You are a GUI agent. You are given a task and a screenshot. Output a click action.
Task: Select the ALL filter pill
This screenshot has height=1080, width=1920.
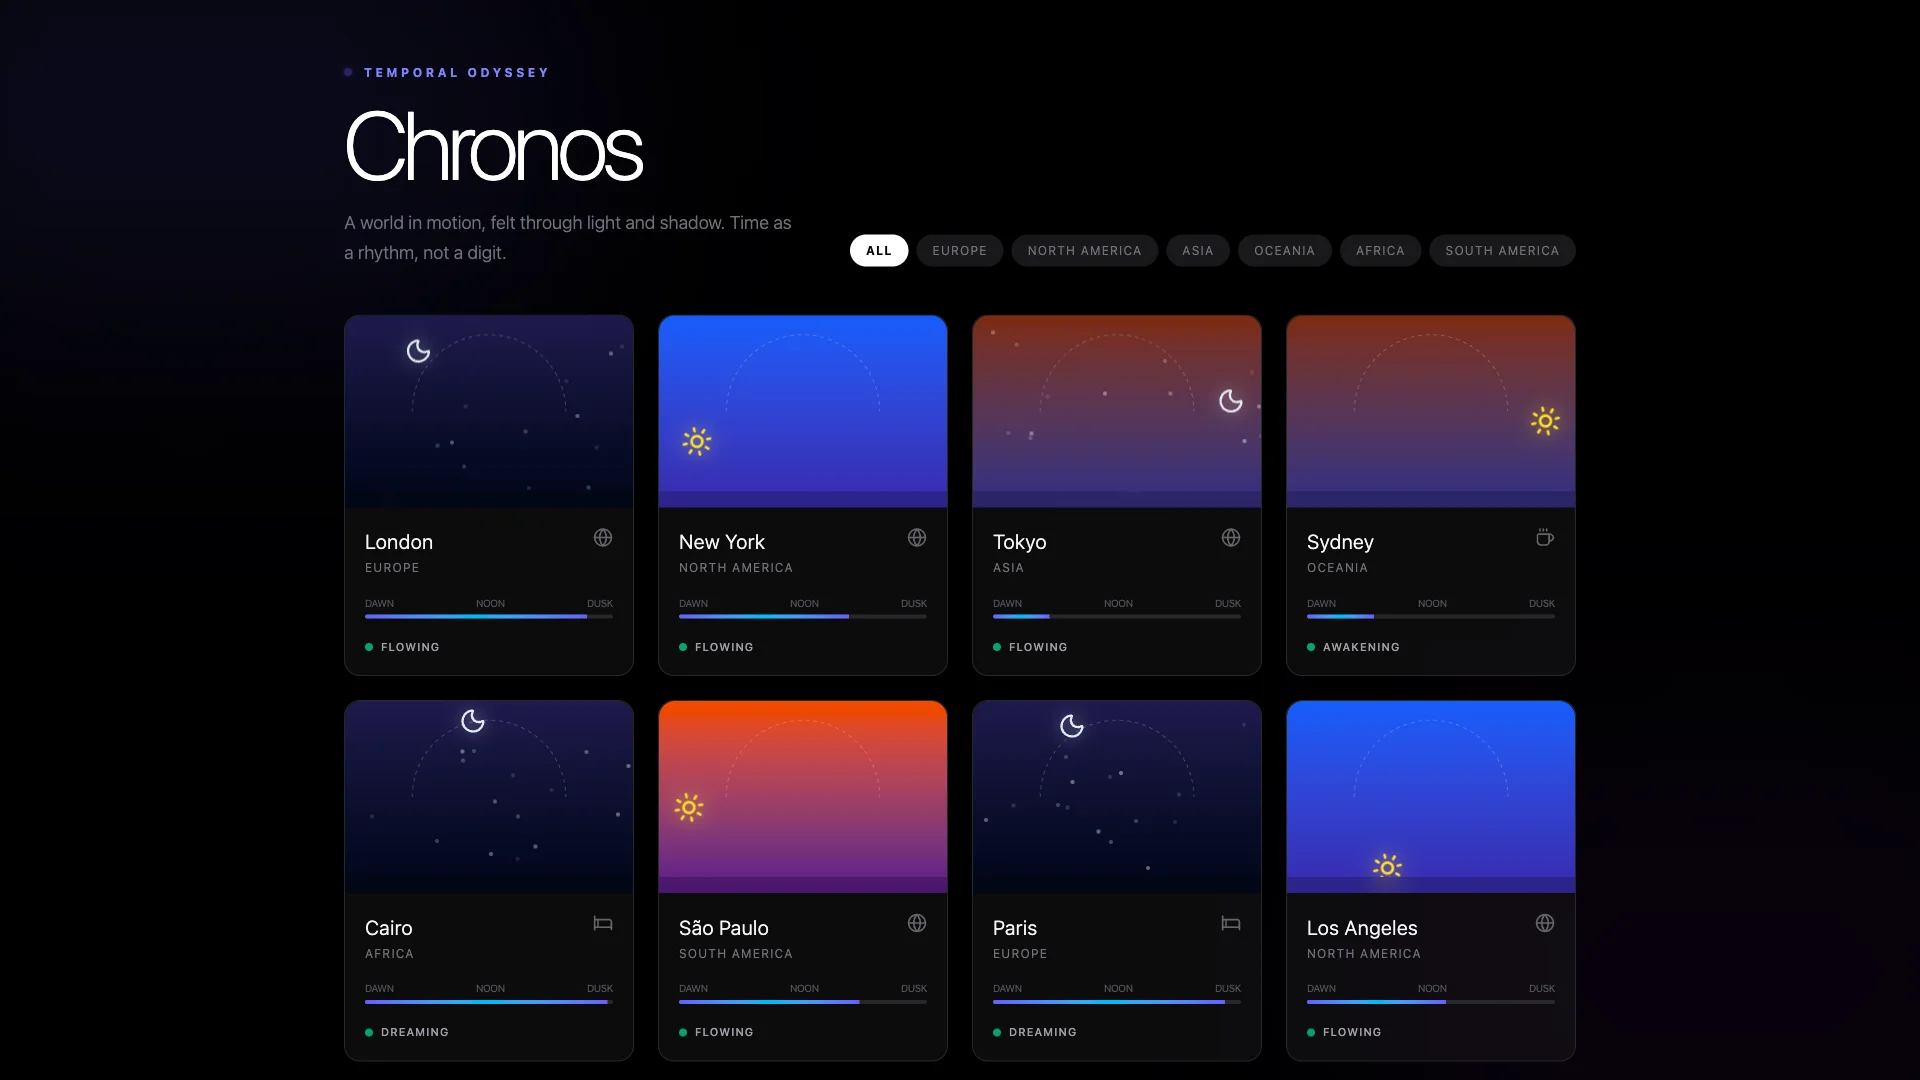879,251
